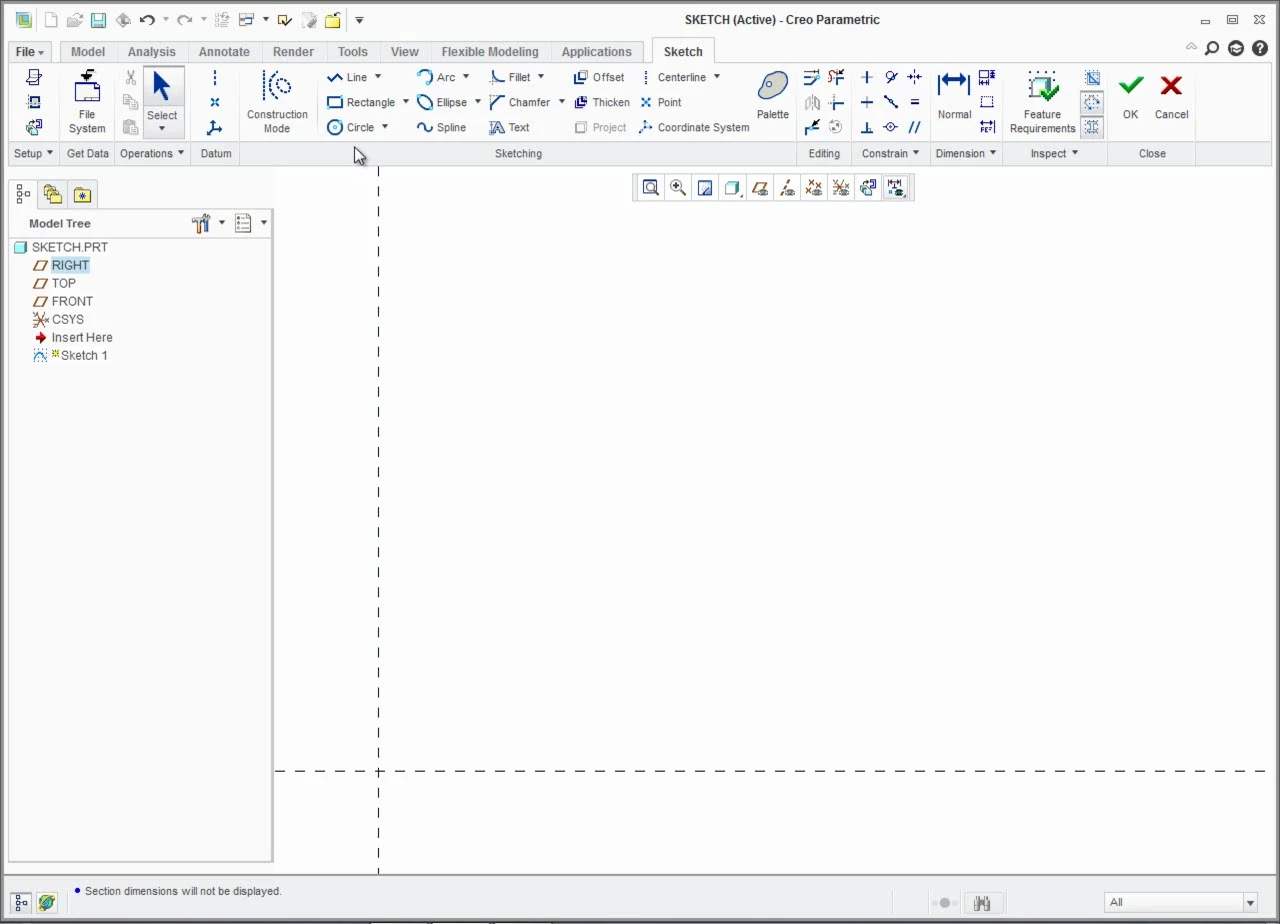Open the Line tool dropdown arrow
Image resolution: width=1280 pixels, height=924 pixels.
click(378, 77)
